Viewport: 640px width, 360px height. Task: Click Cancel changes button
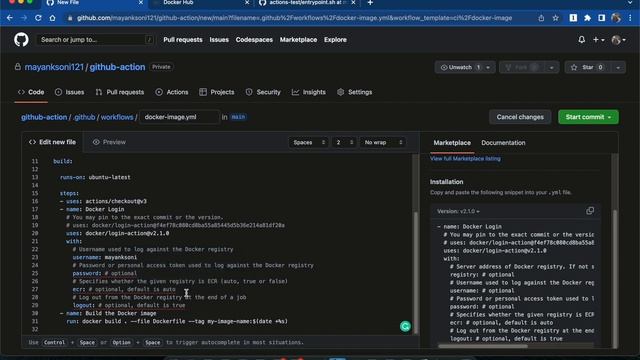click(520, 117)
